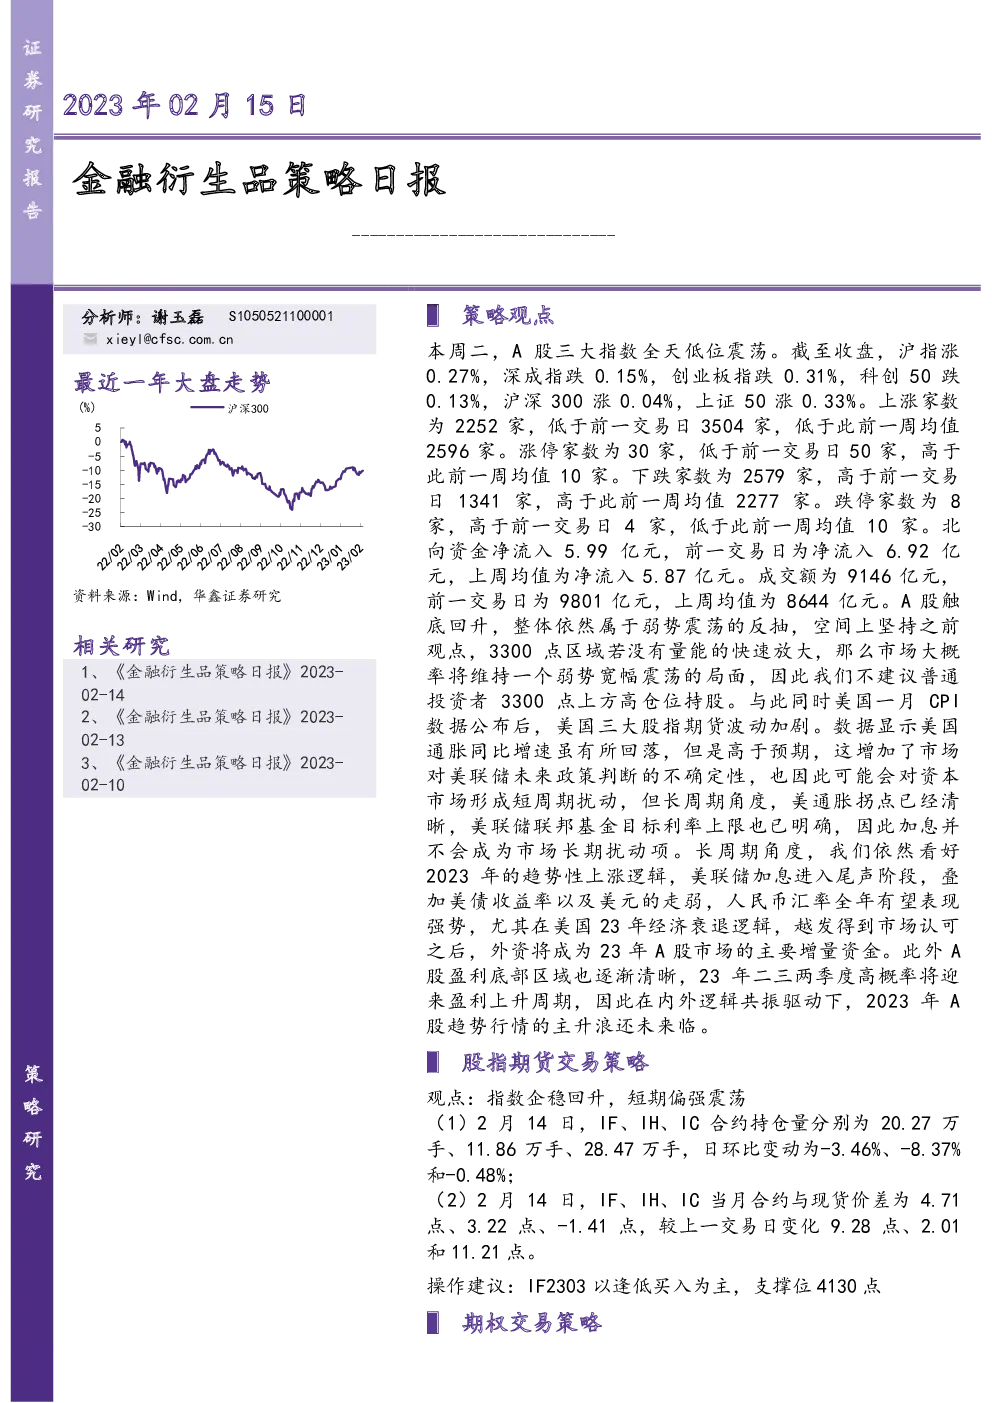This screenshot has height=1403, width=992.
Task: Click the 最近一年大盘走势 chart title
Action: [172, 383]
